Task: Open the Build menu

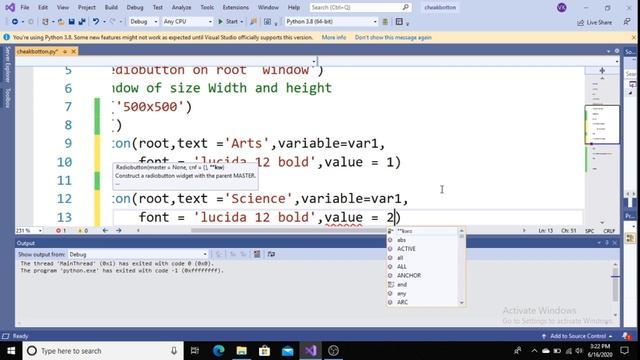Action: [111, 7]
